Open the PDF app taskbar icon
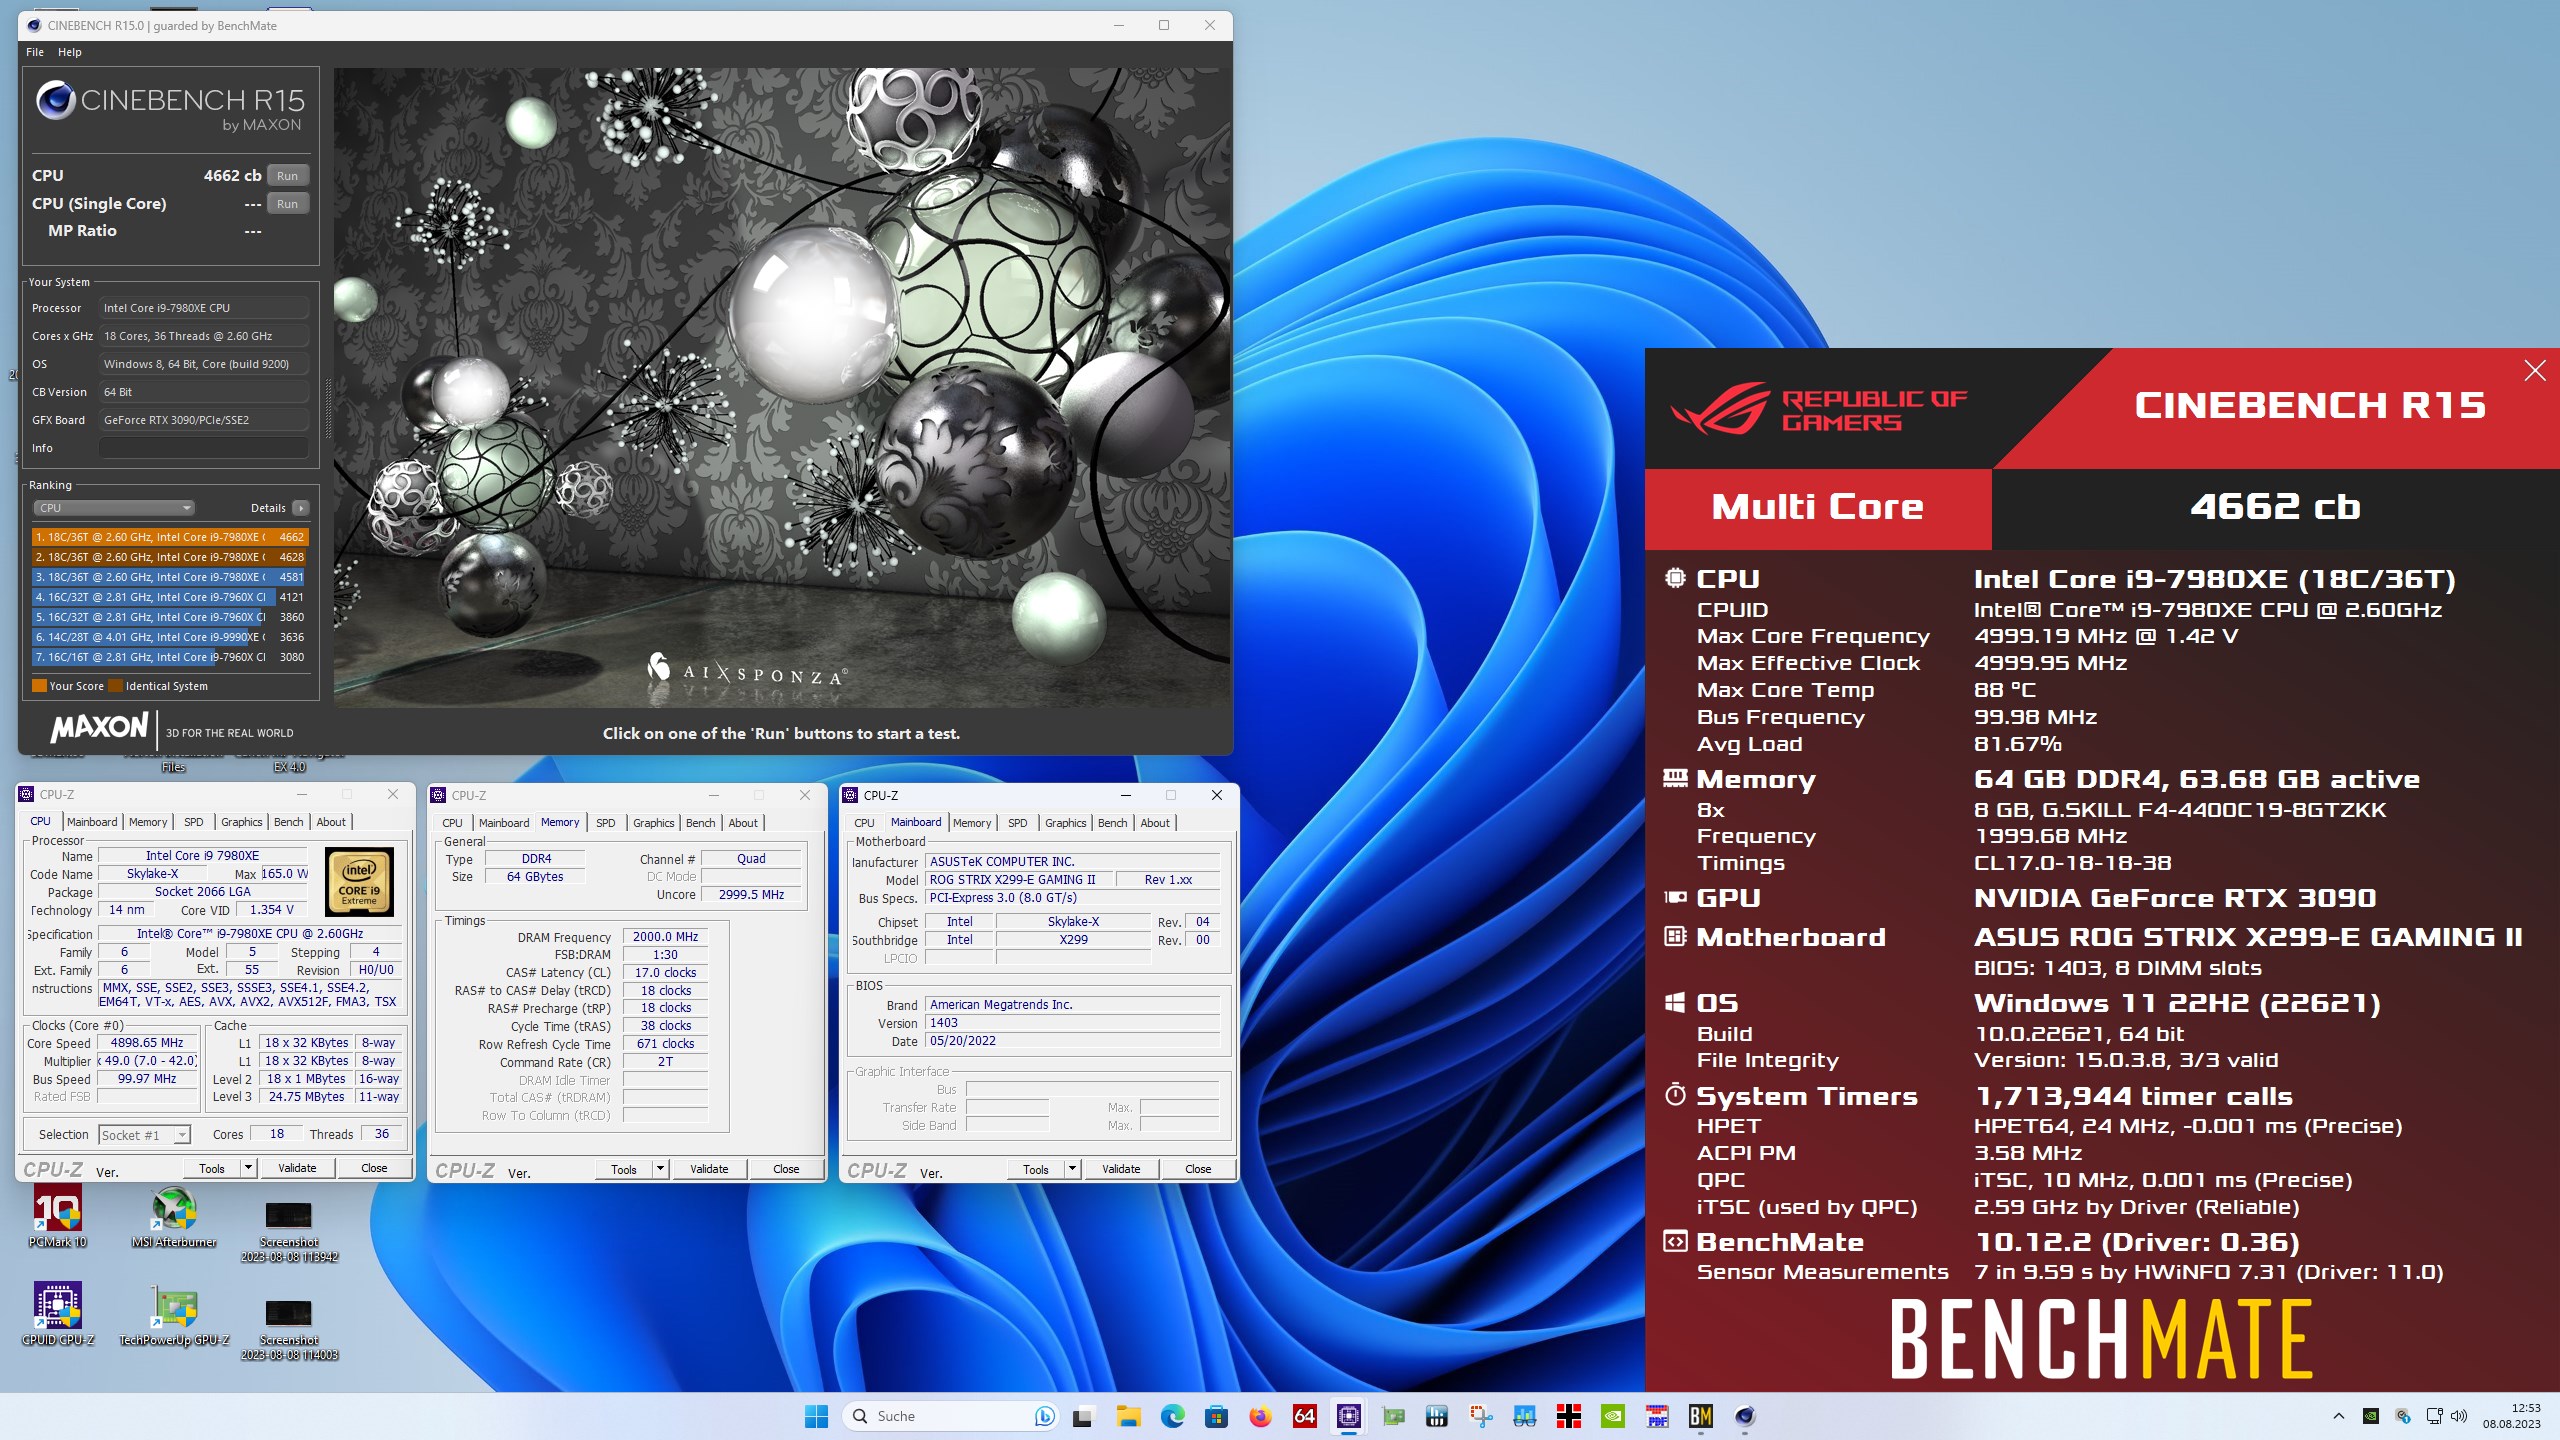Image resolution: width=2560 pixels, height=1440 pixels. [x=1656, y=1416]
